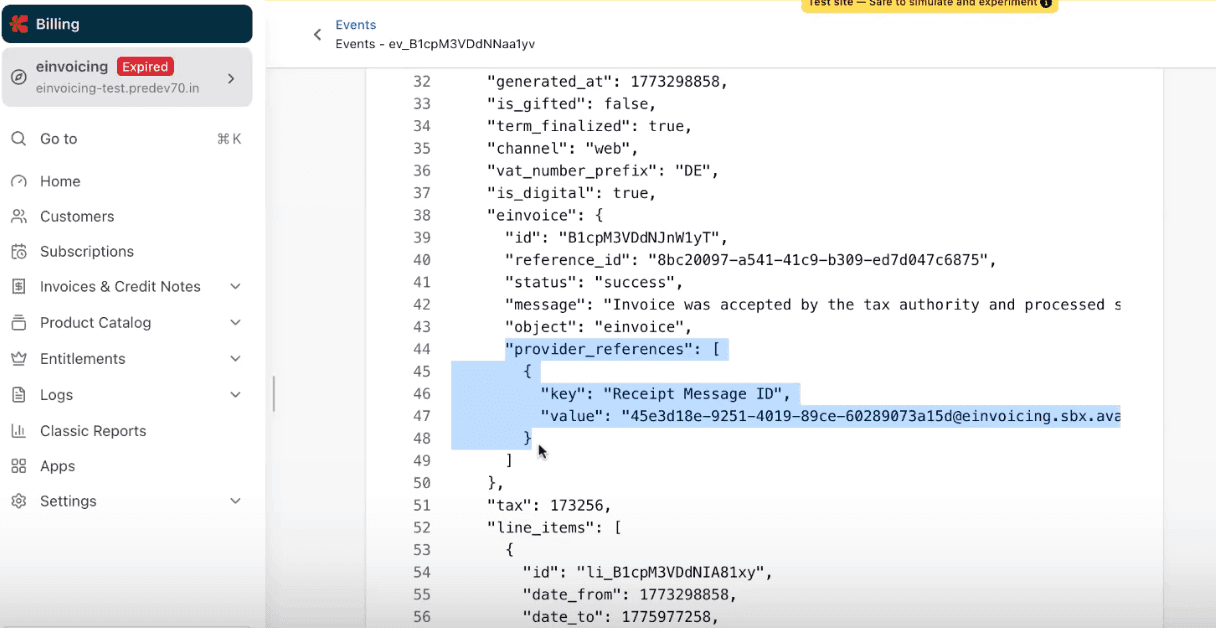Click the Chargebee Billing logo icon

tap(19, 24)
